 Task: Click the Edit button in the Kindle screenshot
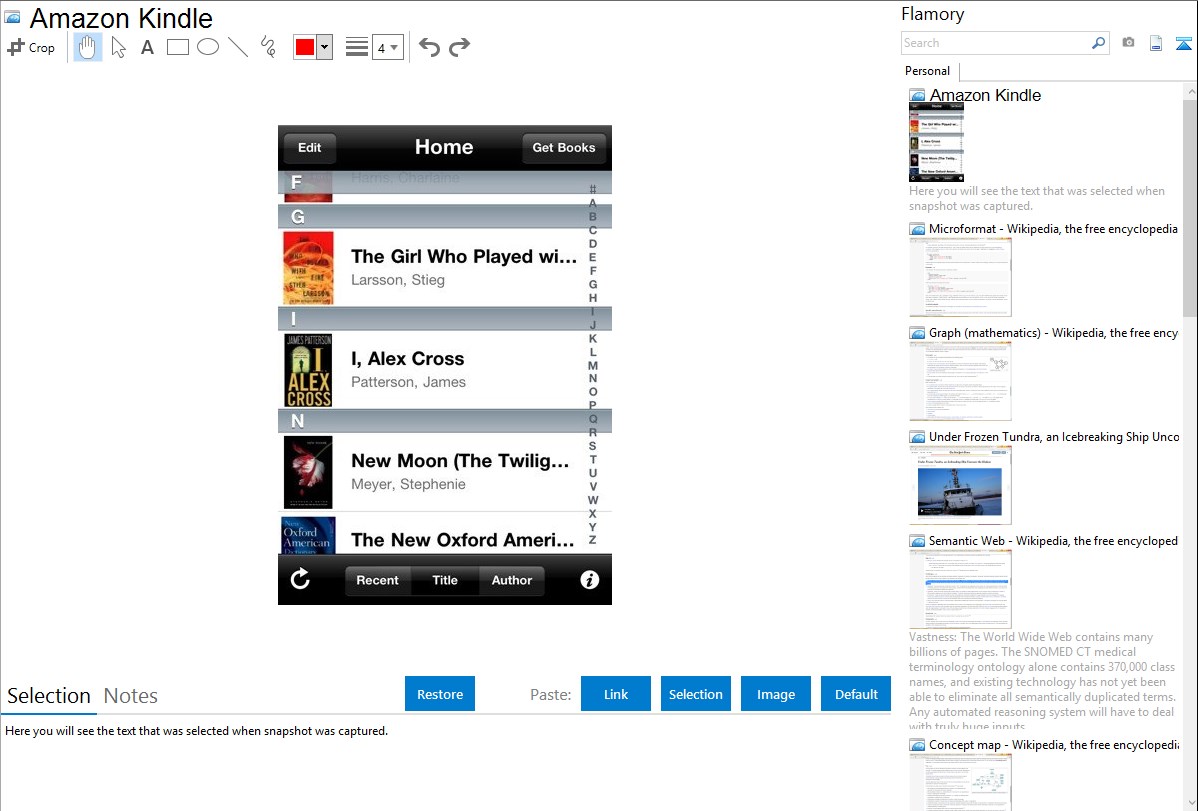tap(309, 148)
